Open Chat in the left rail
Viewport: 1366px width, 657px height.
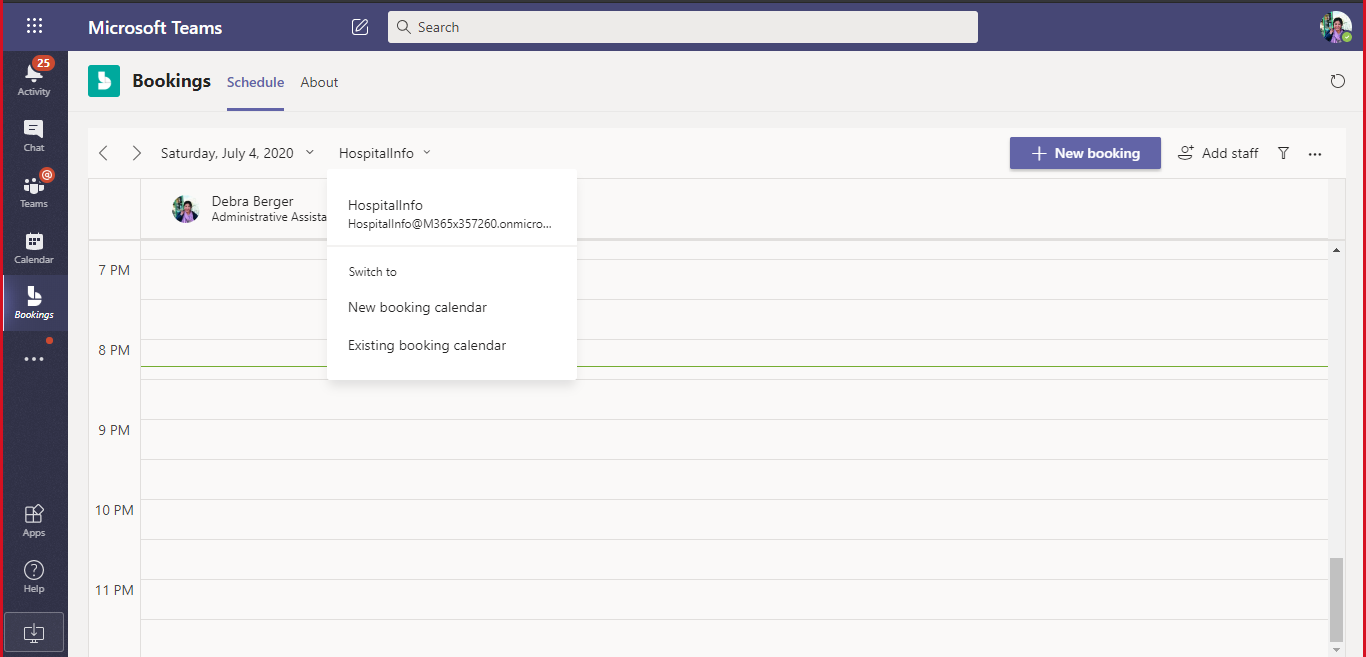34,135
